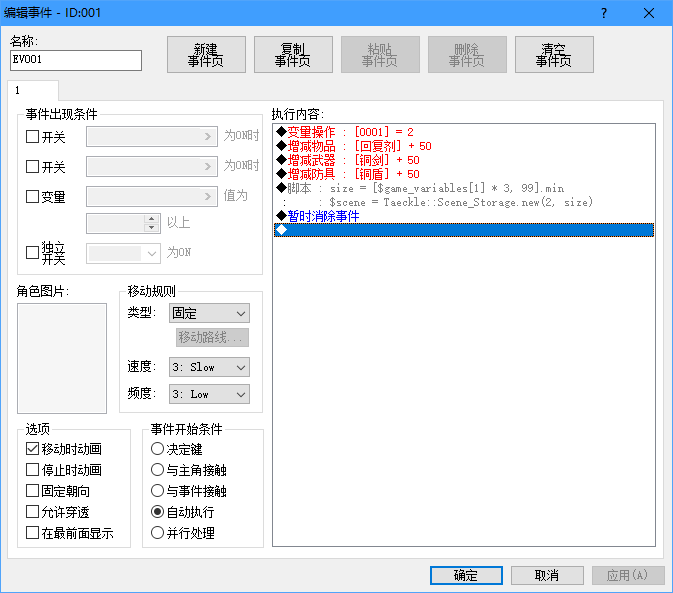Select the 与主角接触 trigger radio button
Viewport: 673px width, 593px height.
[158, 470]
